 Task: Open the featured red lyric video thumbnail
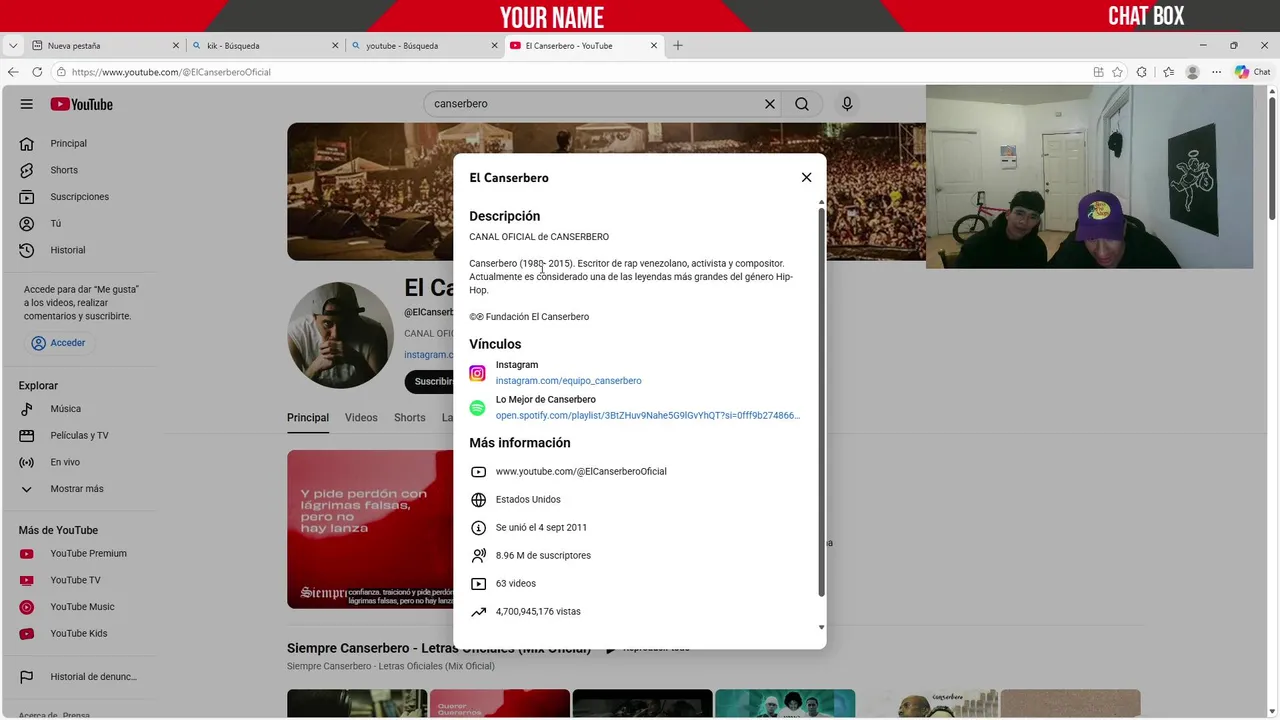coord(370,529)
